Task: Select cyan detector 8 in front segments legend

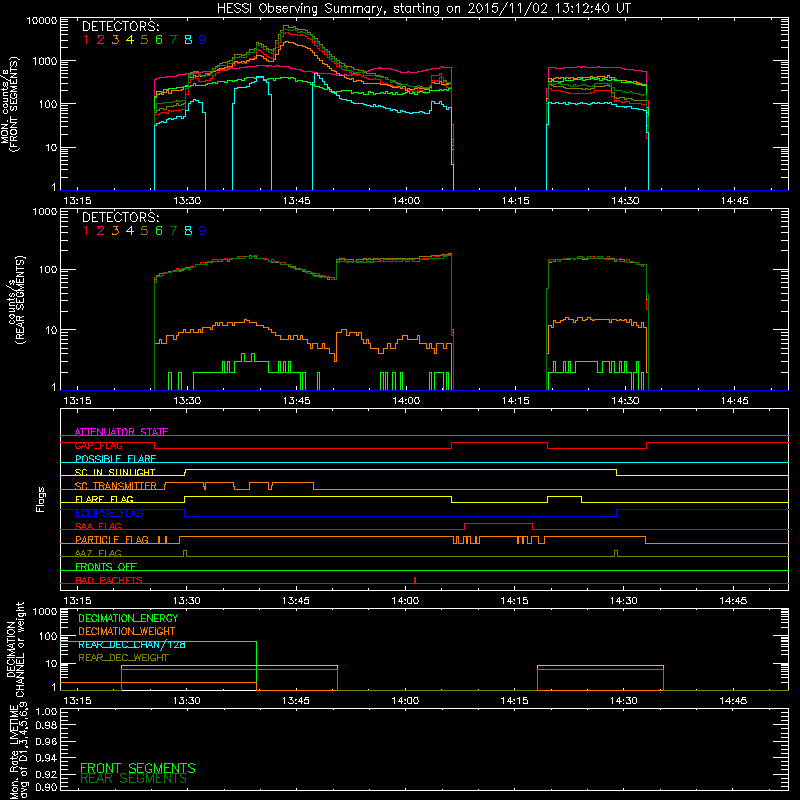Action: tap(188, 40)
